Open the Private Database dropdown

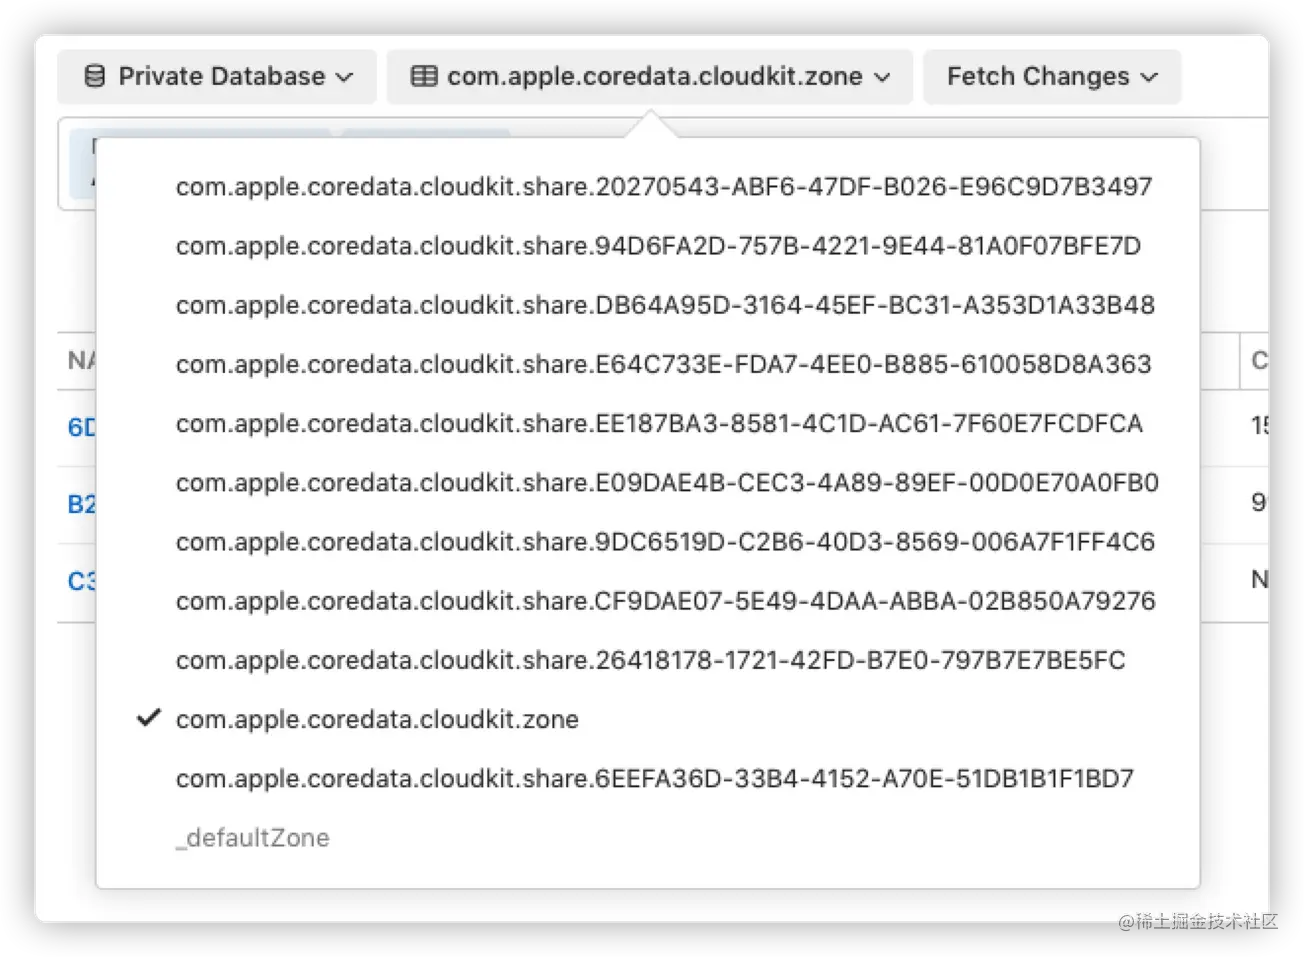217,77
